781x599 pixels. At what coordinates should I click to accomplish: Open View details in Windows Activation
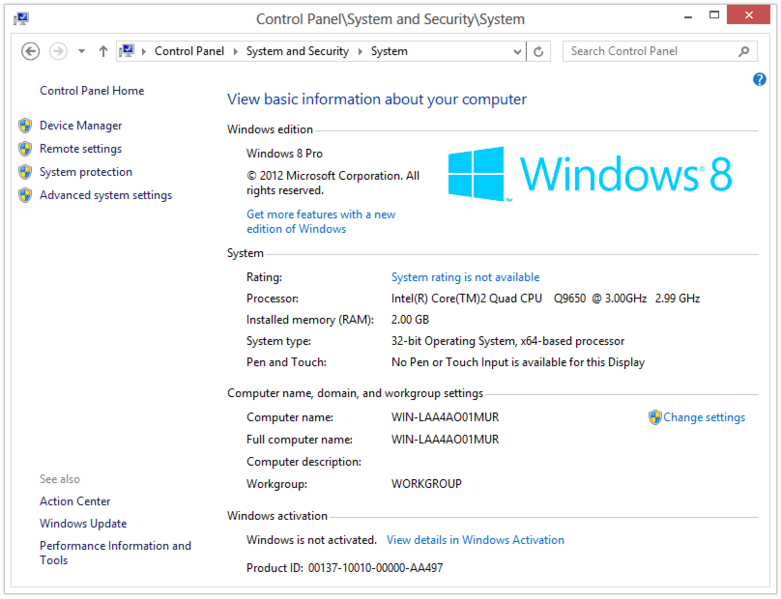click(475, 540)
